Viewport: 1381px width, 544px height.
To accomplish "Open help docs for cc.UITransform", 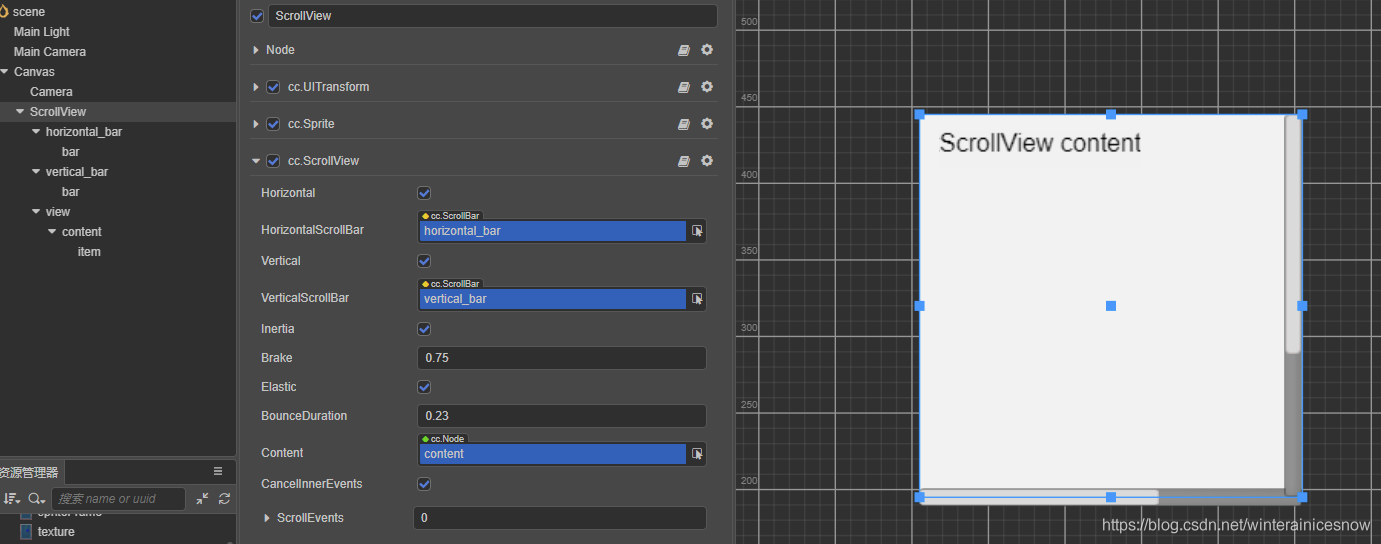I will pos(684,87).
